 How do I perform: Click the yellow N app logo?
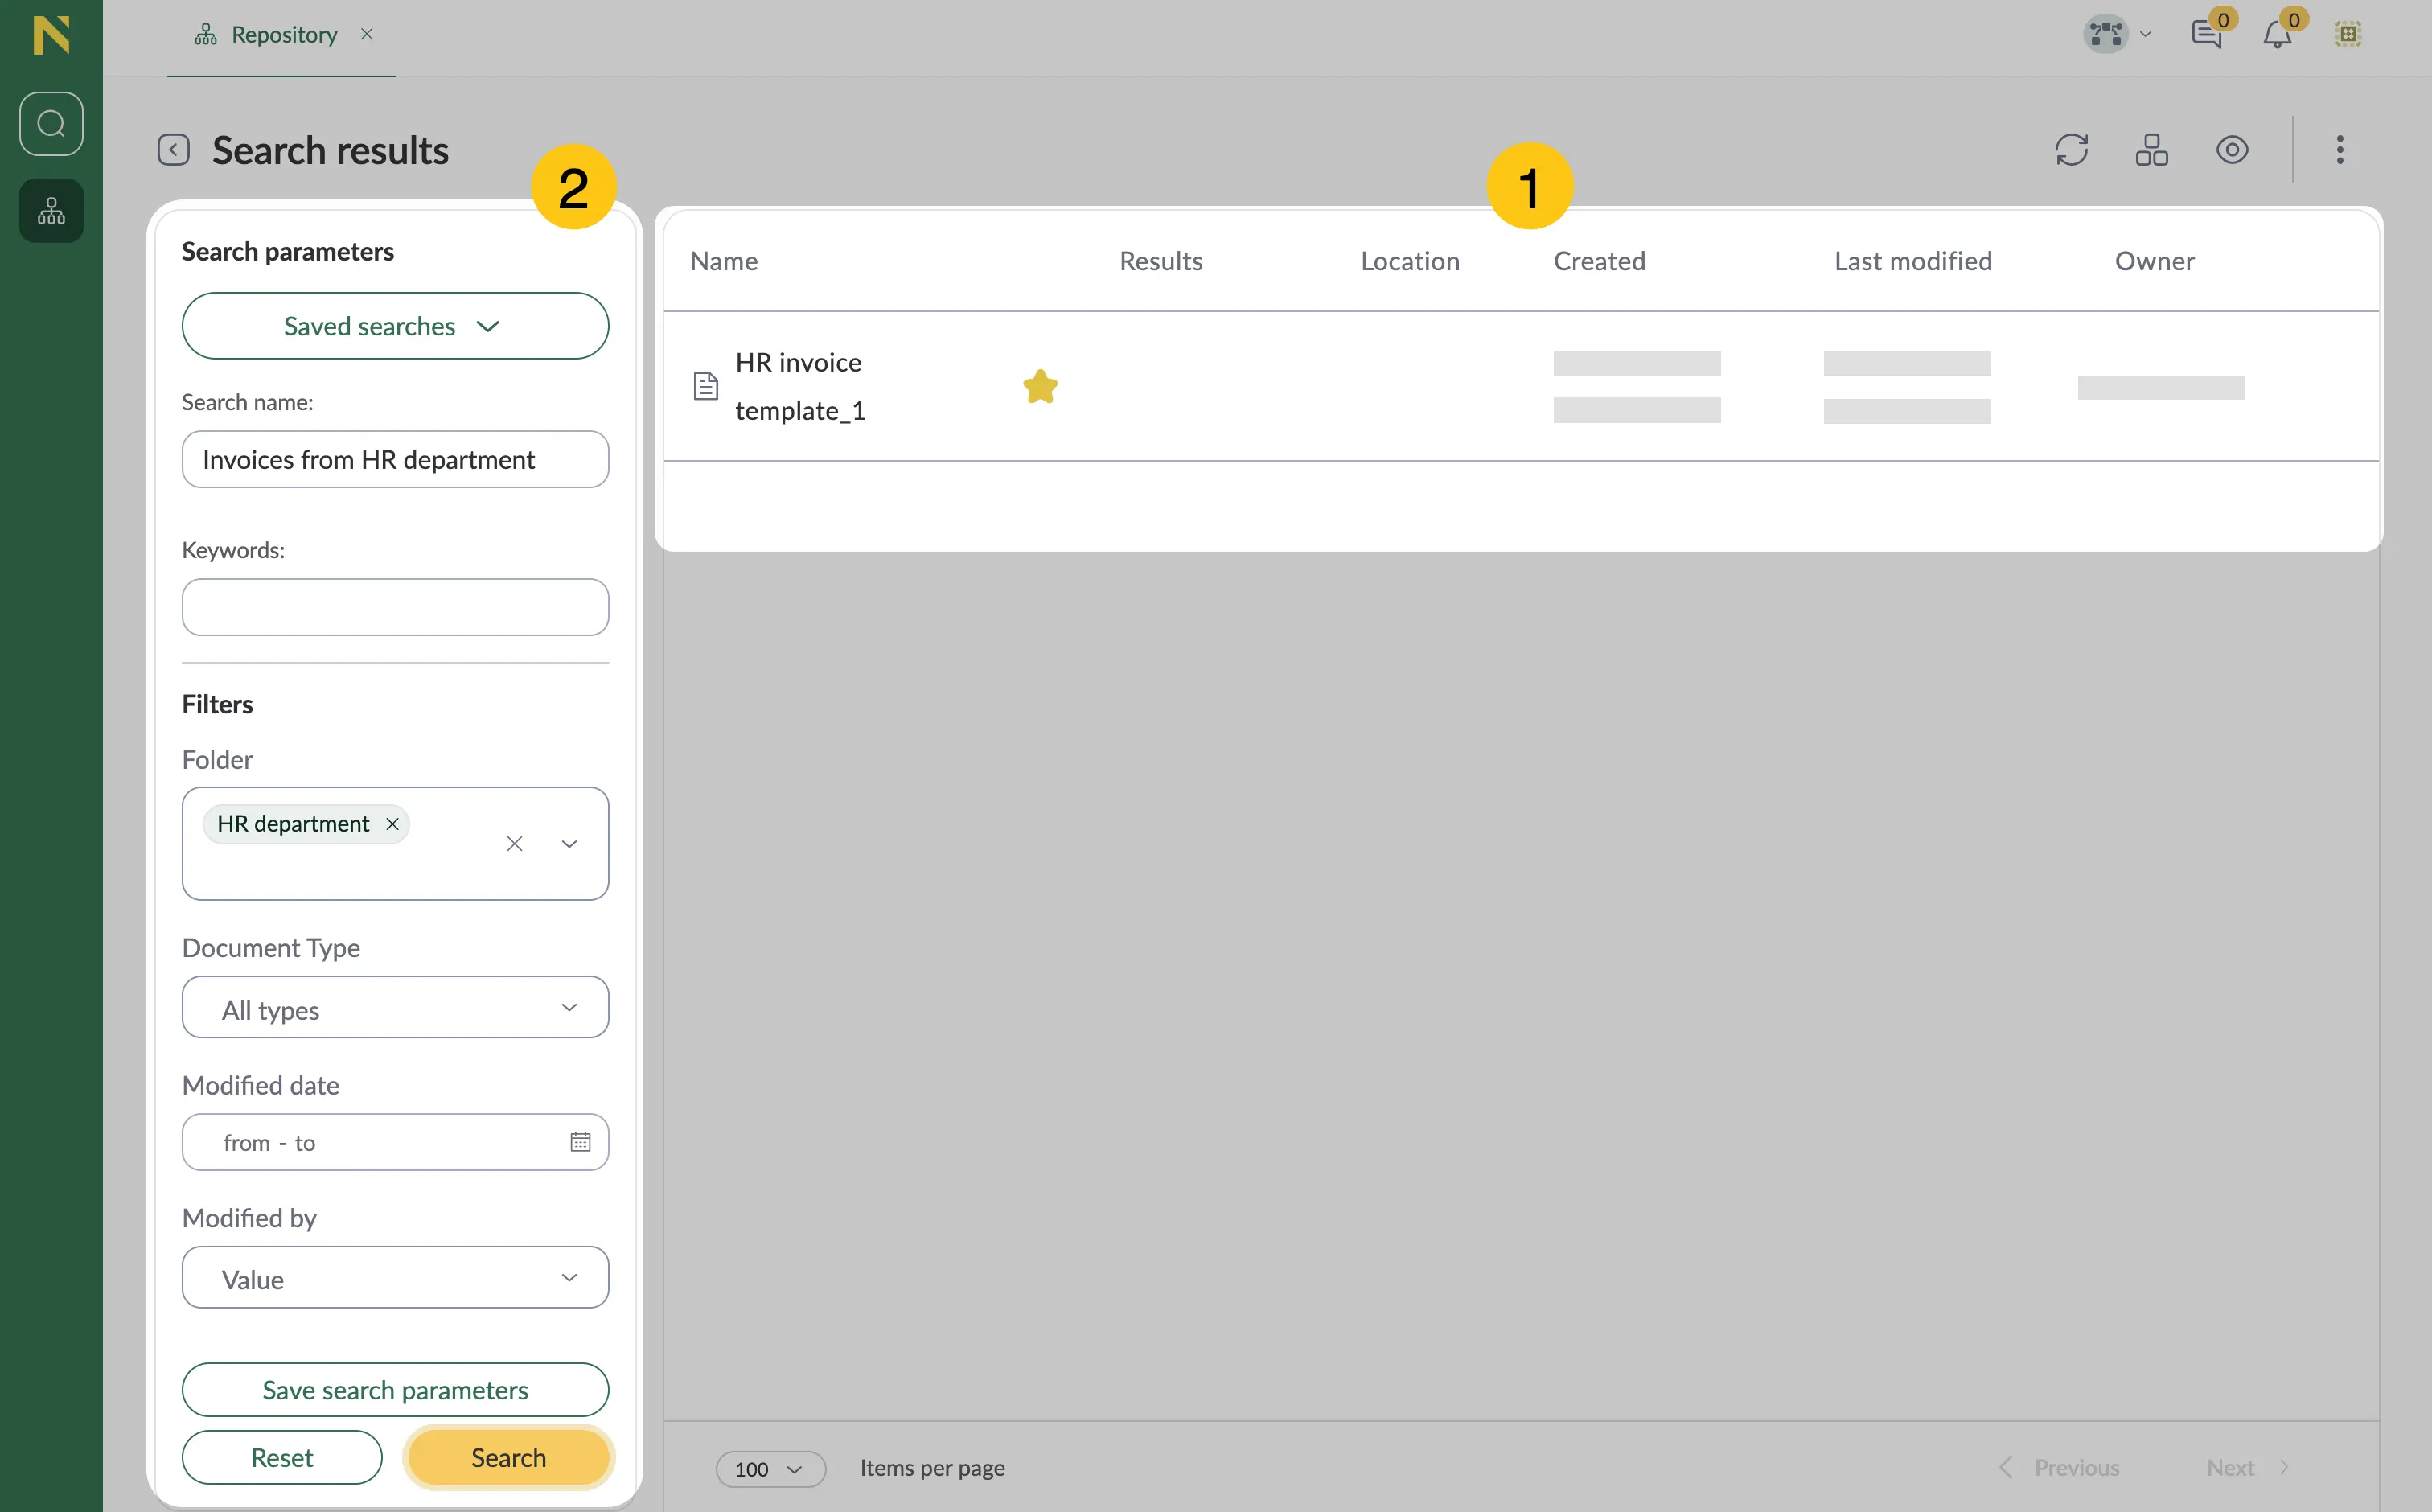pyautogui.click(x=51, y=35)
